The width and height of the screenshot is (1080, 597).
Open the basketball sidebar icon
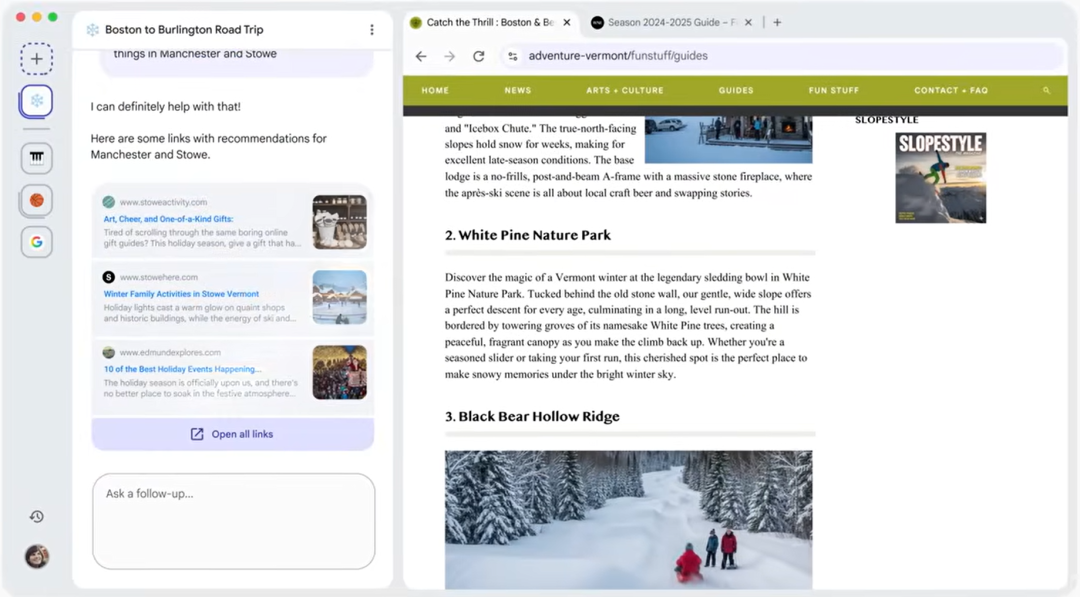(x=36, y=200)
